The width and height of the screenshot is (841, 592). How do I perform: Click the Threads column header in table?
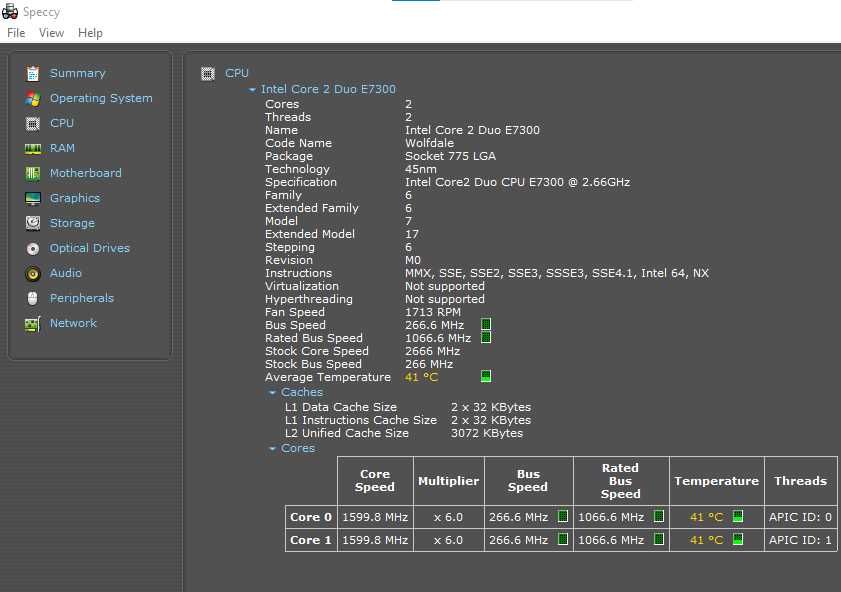coord(801,480)
